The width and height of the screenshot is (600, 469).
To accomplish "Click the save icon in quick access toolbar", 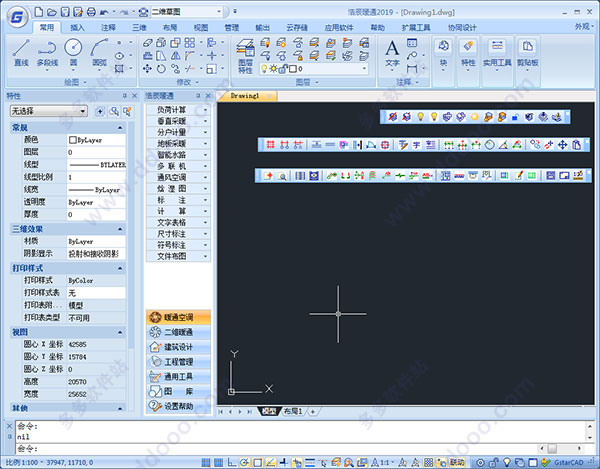I will (65, 12).
